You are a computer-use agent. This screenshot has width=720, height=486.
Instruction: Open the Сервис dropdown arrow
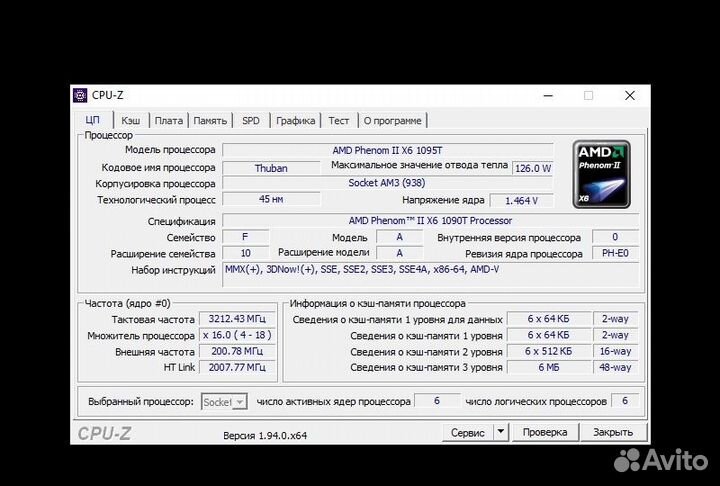[x=501, y=432]
